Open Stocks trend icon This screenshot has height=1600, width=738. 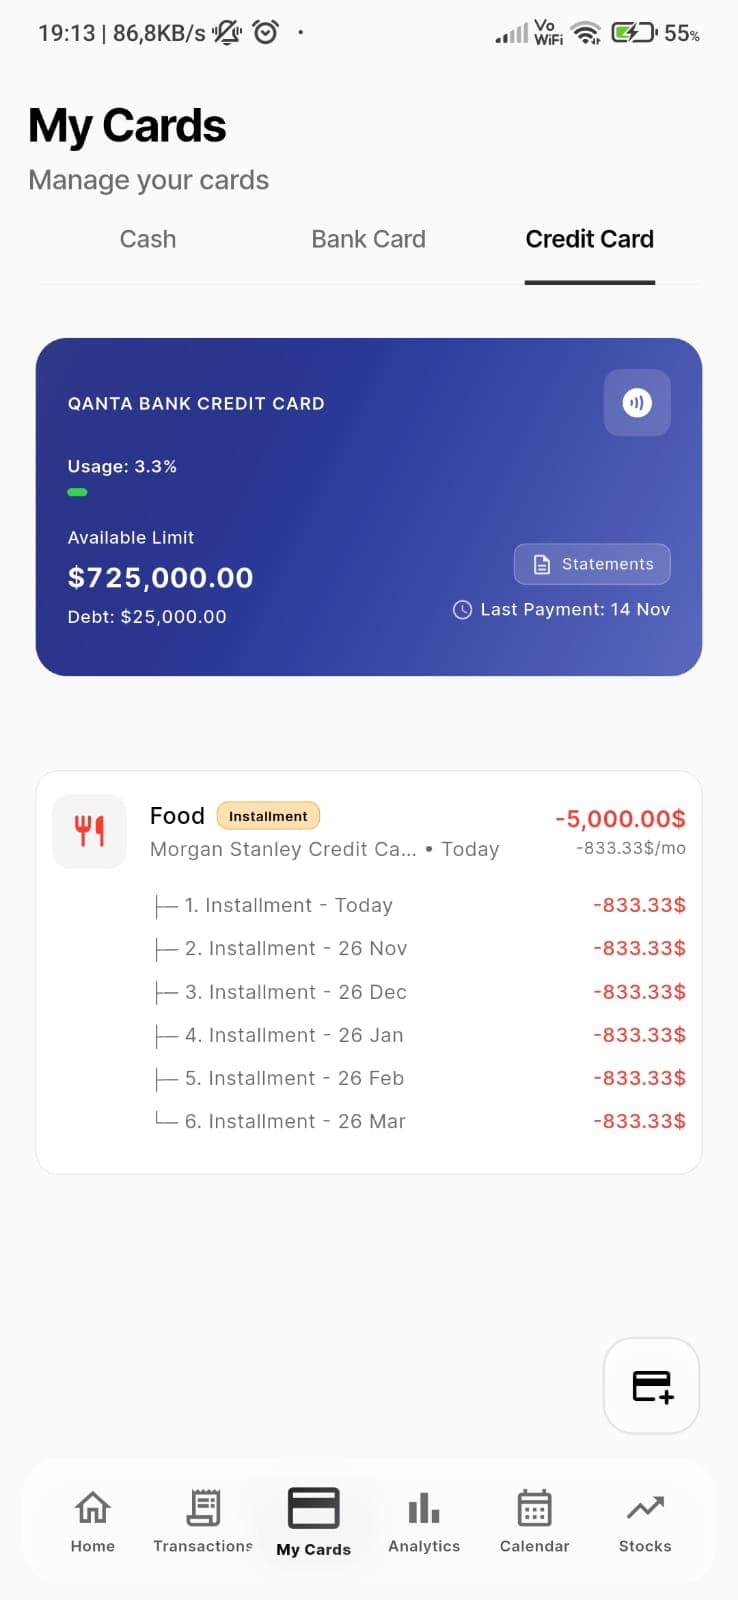point(645,1507)
